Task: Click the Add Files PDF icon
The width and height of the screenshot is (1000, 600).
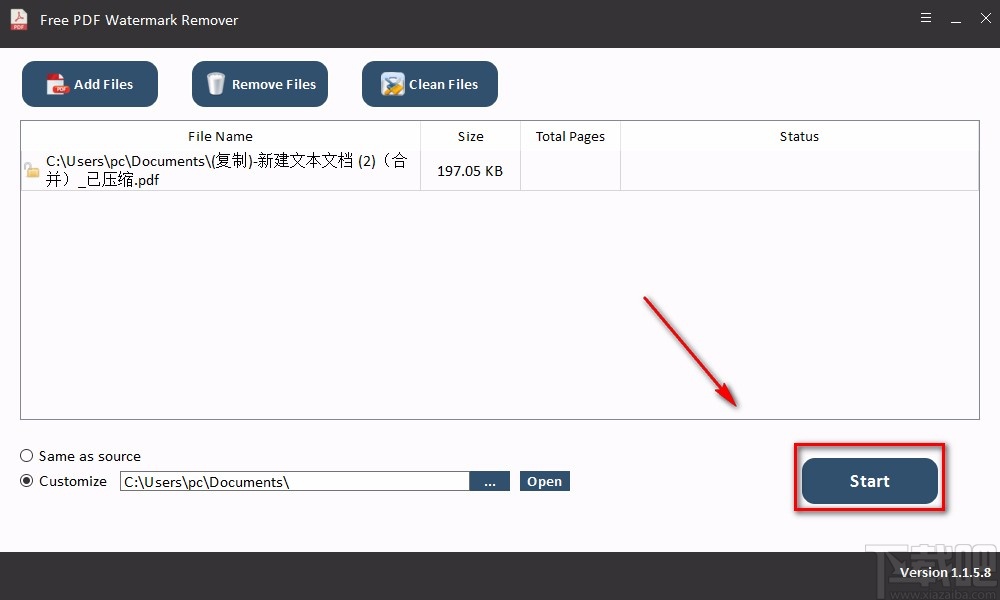Action: pyautogui.click(x=56, y=84)
